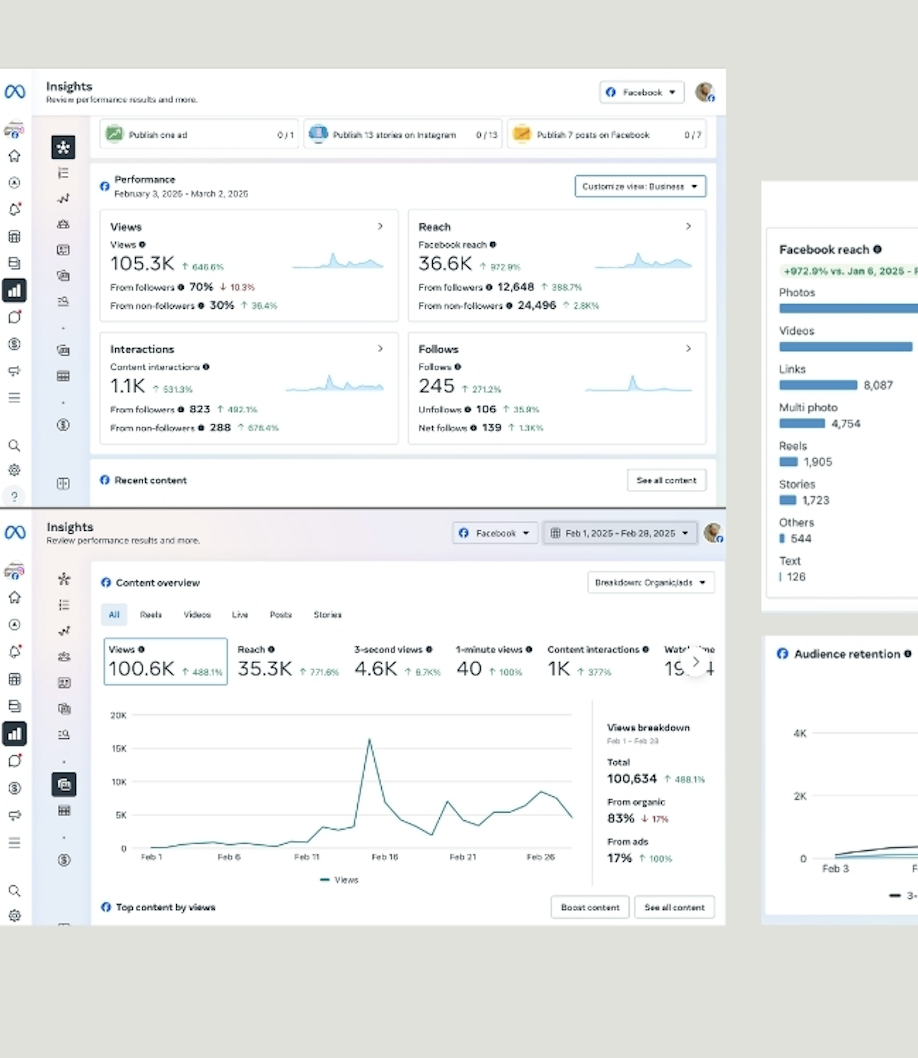Switch to the Reels tab

pos(151,615)
